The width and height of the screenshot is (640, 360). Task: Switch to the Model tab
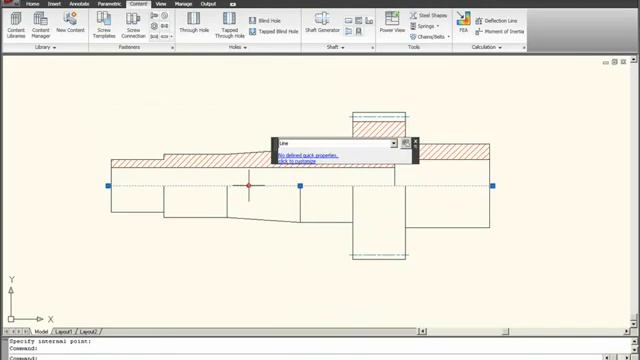(41, 332)
